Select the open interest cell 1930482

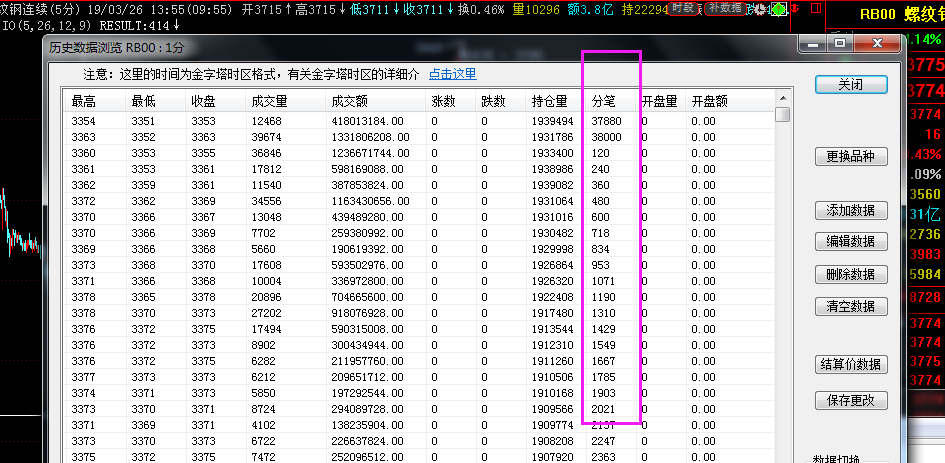[552, 233]
